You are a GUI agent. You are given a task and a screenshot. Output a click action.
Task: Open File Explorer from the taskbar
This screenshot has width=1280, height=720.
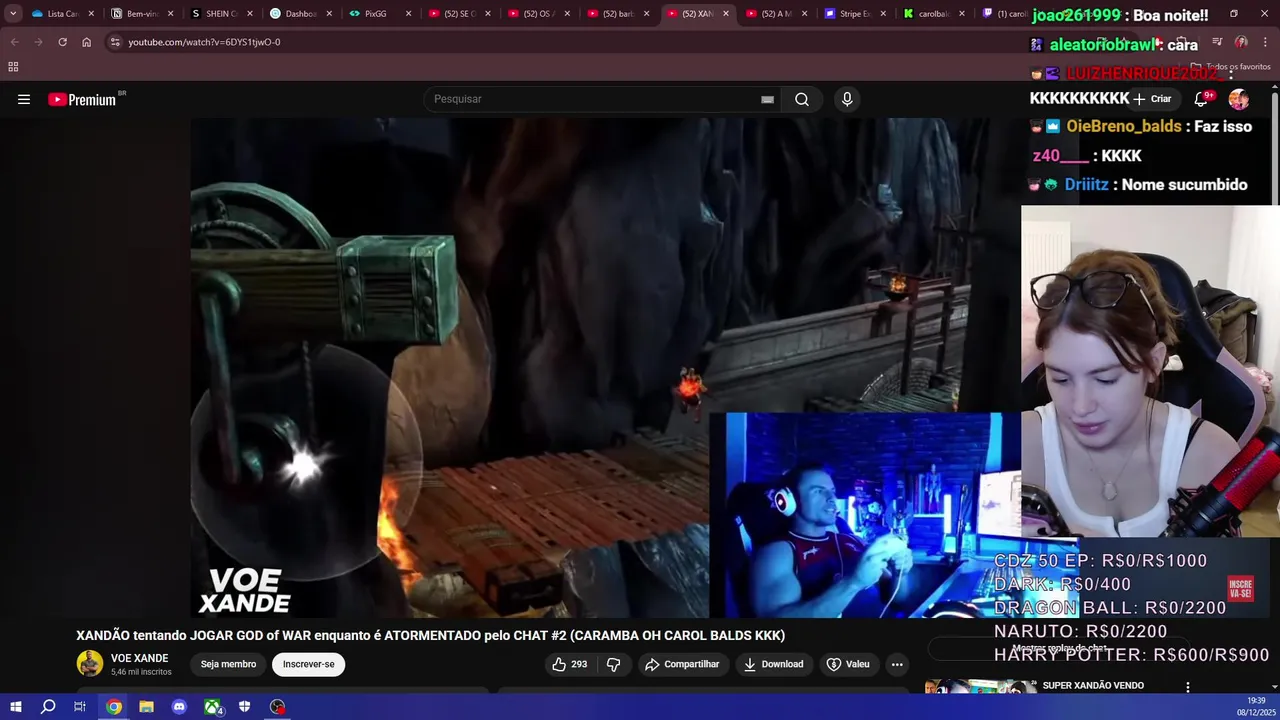[146, 707]
